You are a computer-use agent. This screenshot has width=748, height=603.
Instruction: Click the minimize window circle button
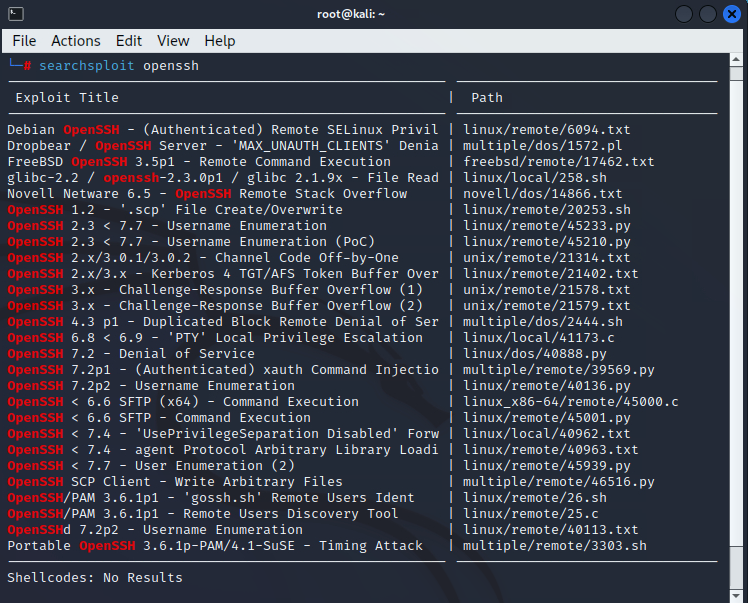coord(684,14)
